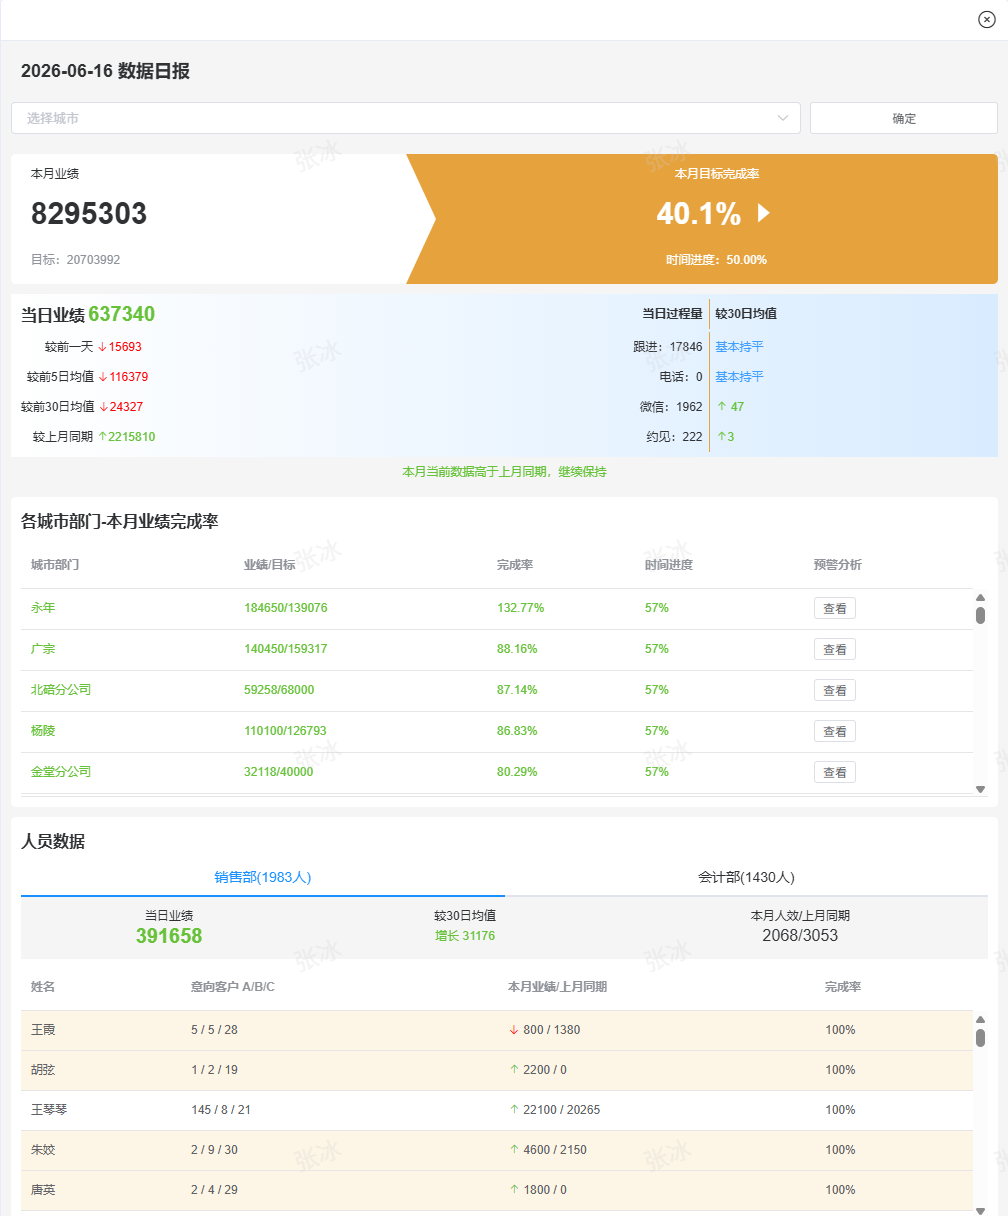Viewport: 1008px width, 1216px height.
Task: Click the 意向客户 A/B/C column header
Action: [233, 987]
